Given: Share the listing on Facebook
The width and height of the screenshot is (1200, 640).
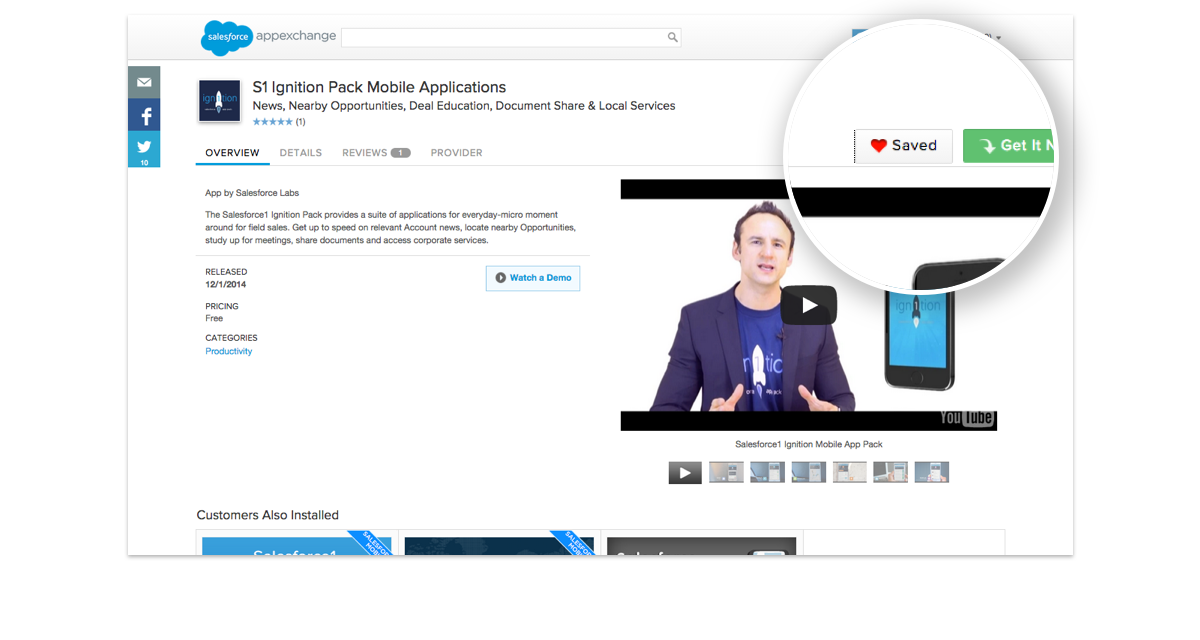Looking at the screenshot, I should [x=144, y=115].
